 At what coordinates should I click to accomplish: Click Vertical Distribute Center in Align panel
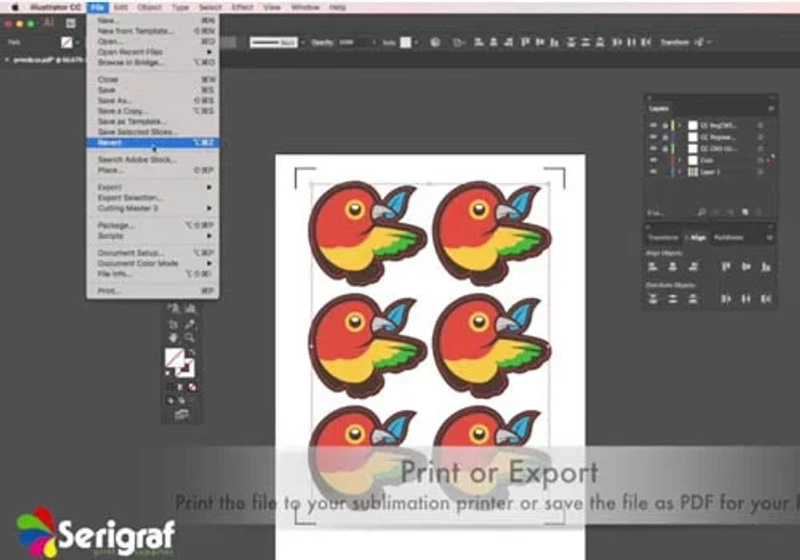pyautogui.click(x=673, y=299)
